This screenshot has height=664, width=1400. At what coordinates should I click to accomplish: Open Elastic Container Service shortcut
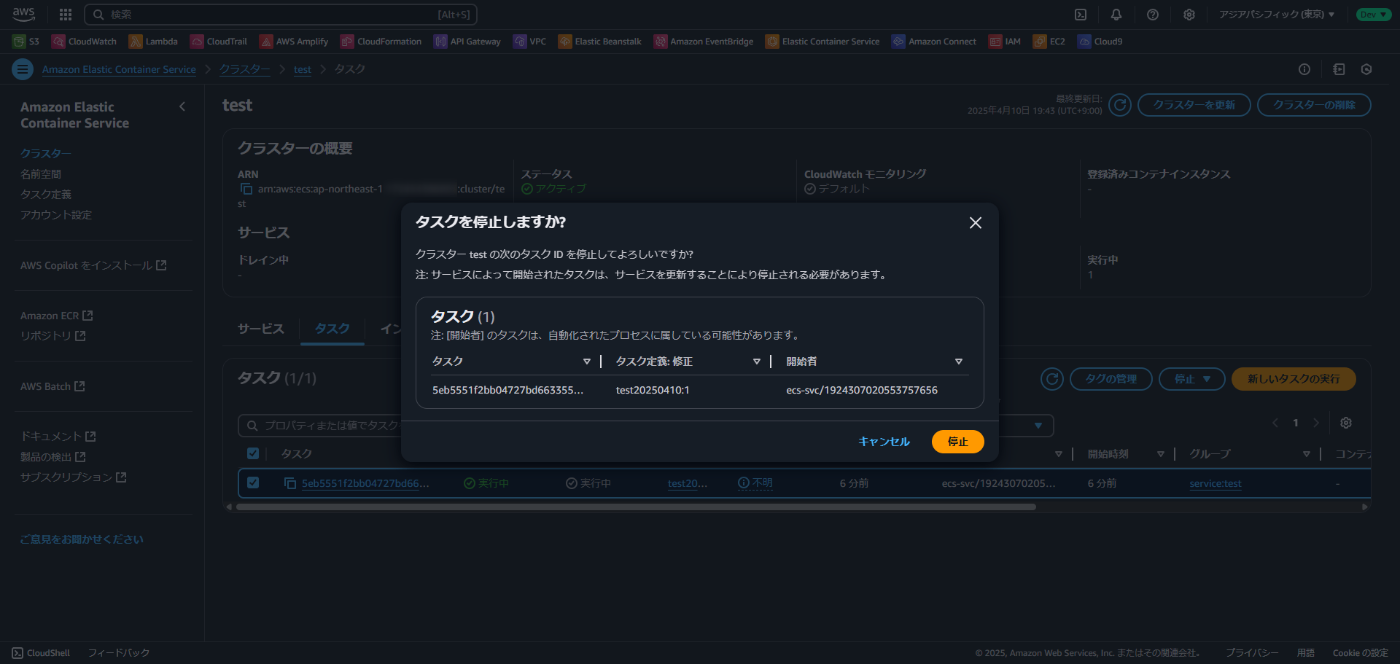pos(823,41)
